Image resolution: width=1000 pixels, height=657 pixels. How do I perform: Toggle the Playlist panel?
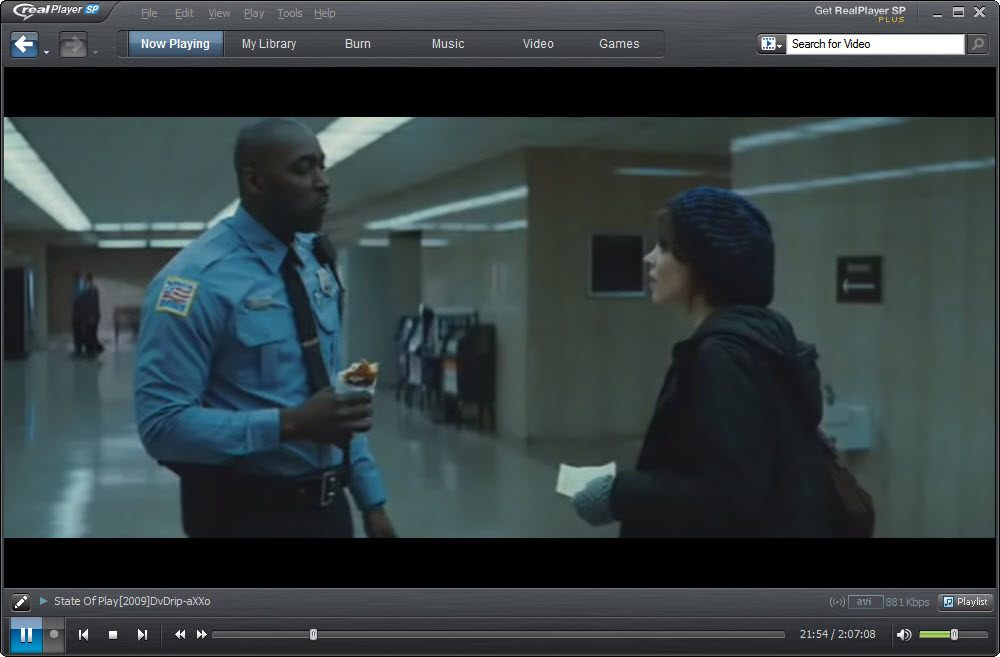(x=965, y=602)
